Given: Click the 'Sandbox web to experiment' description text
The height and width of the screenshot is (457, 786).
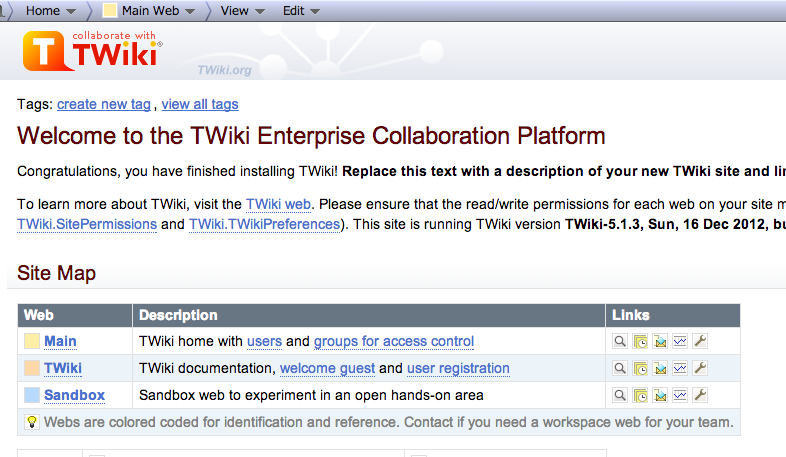Looking at the screenshot, I should (x=311, y=395).
